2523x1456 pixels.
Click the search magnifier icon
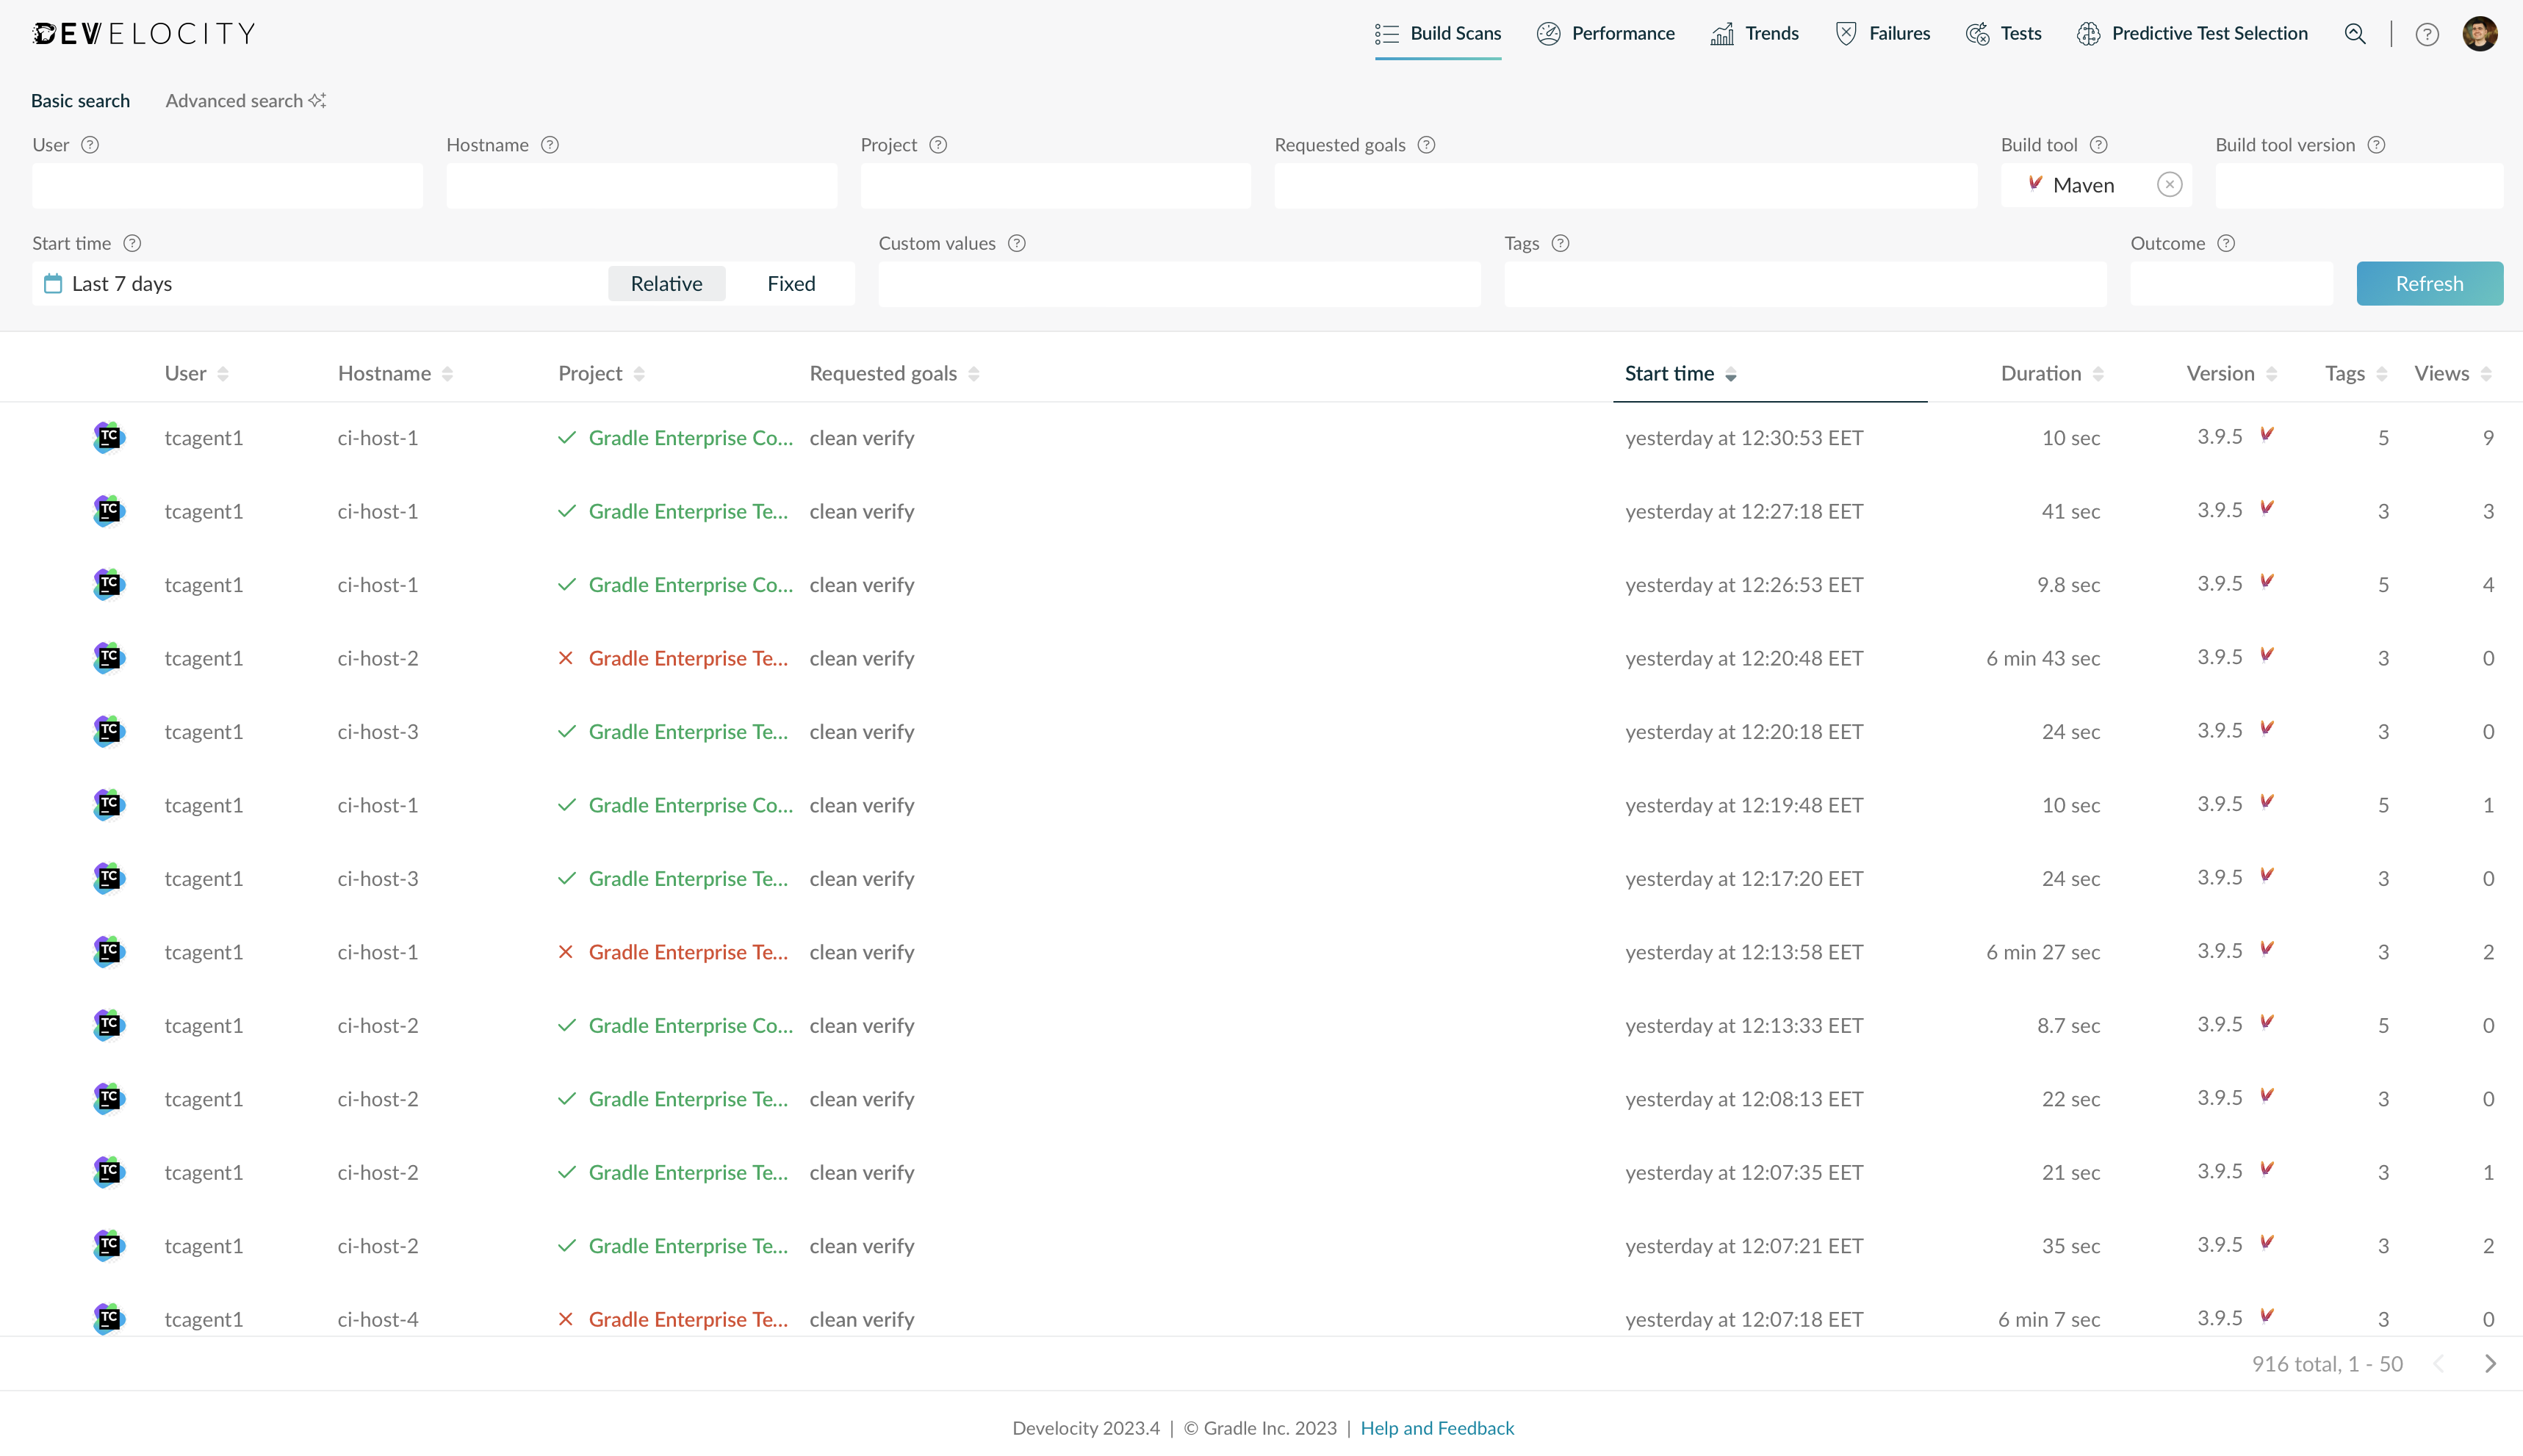(2355, 33)
